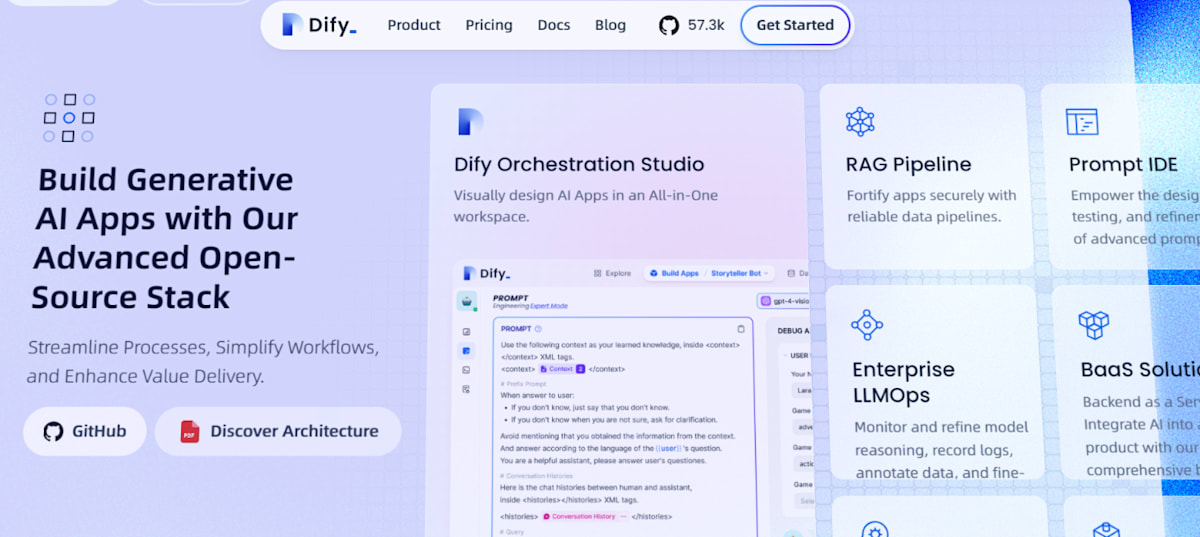Open the Product menu
The width and height of the screenshot is (1200, 537).
pyautogui.click(x=414, y=25)
